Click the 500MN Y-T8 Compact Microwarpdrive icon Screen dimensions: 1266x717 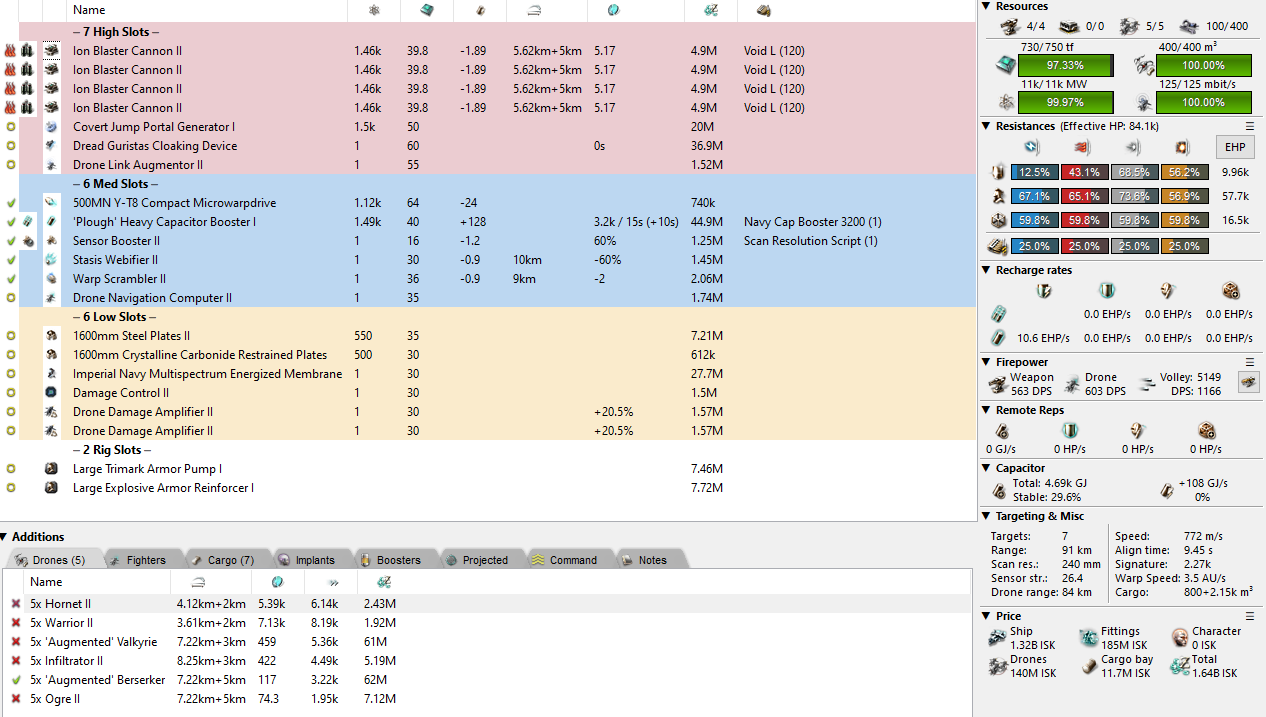(51, 203)
